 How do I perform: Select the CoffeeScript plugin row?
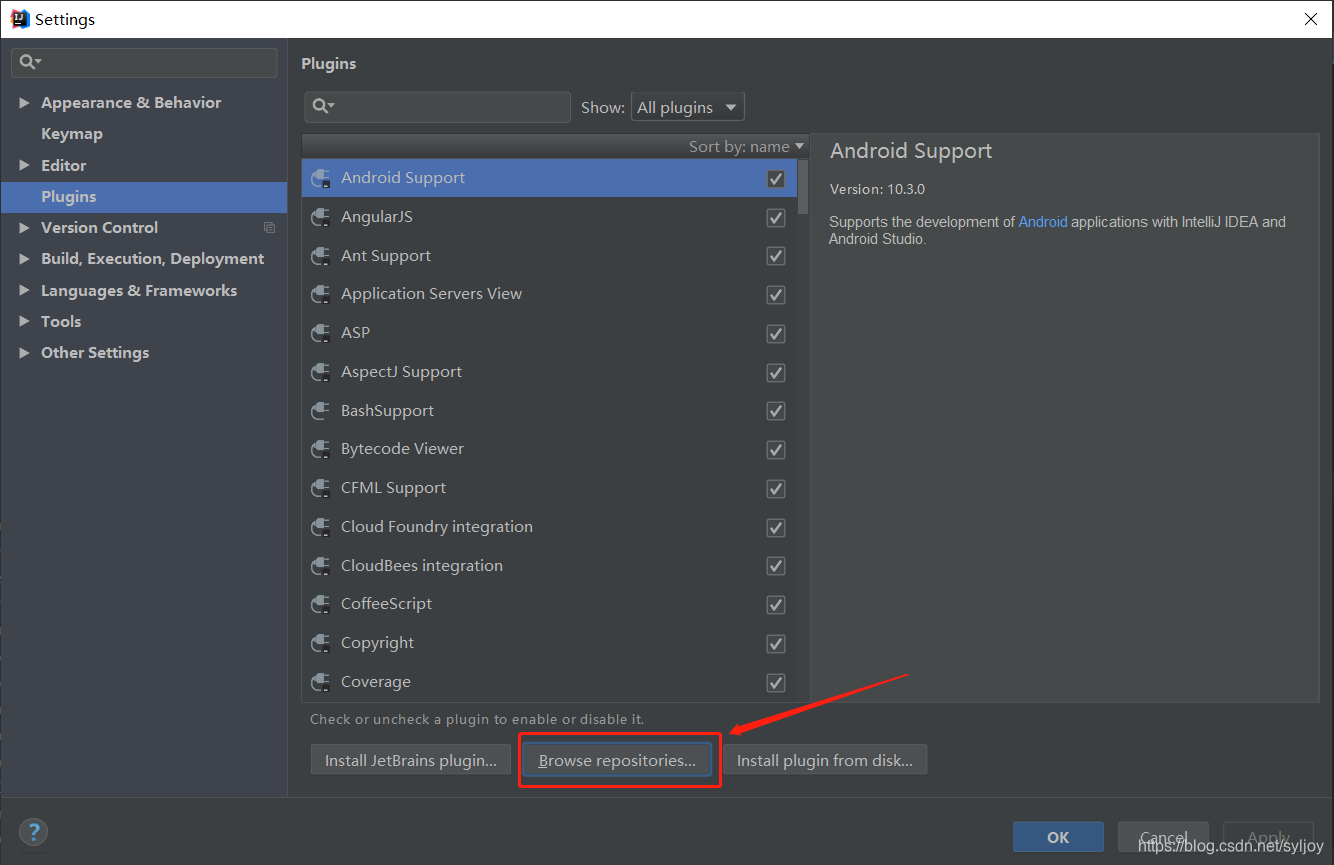click(x=549, y=604)
